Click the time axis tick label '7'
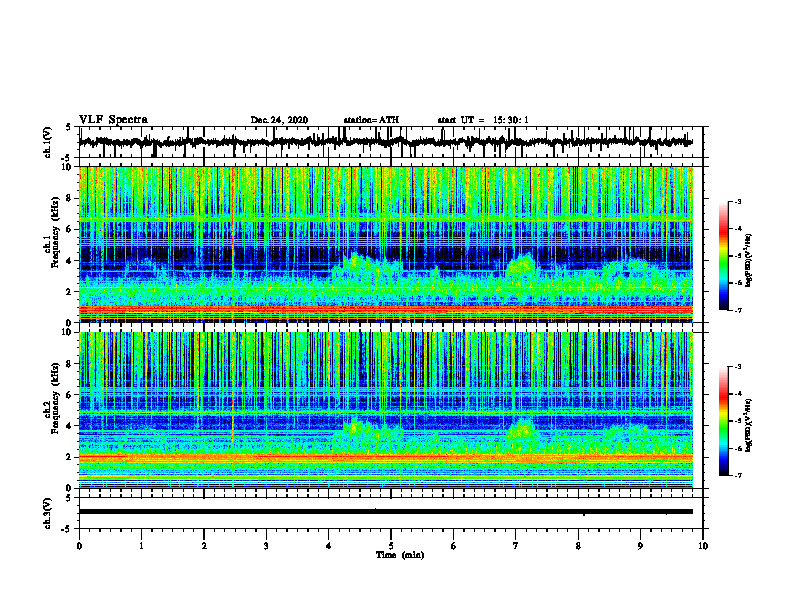The height and width of the screenshot is (612, 792). point(516,546)
